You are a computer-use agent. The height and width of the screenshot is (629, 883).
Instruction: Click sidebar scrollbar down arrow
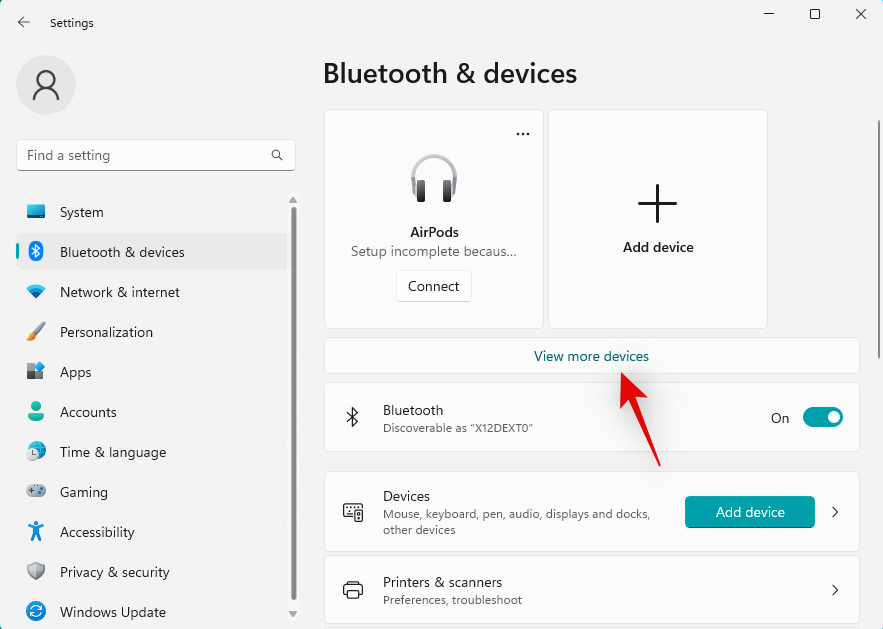coord(293,614)
